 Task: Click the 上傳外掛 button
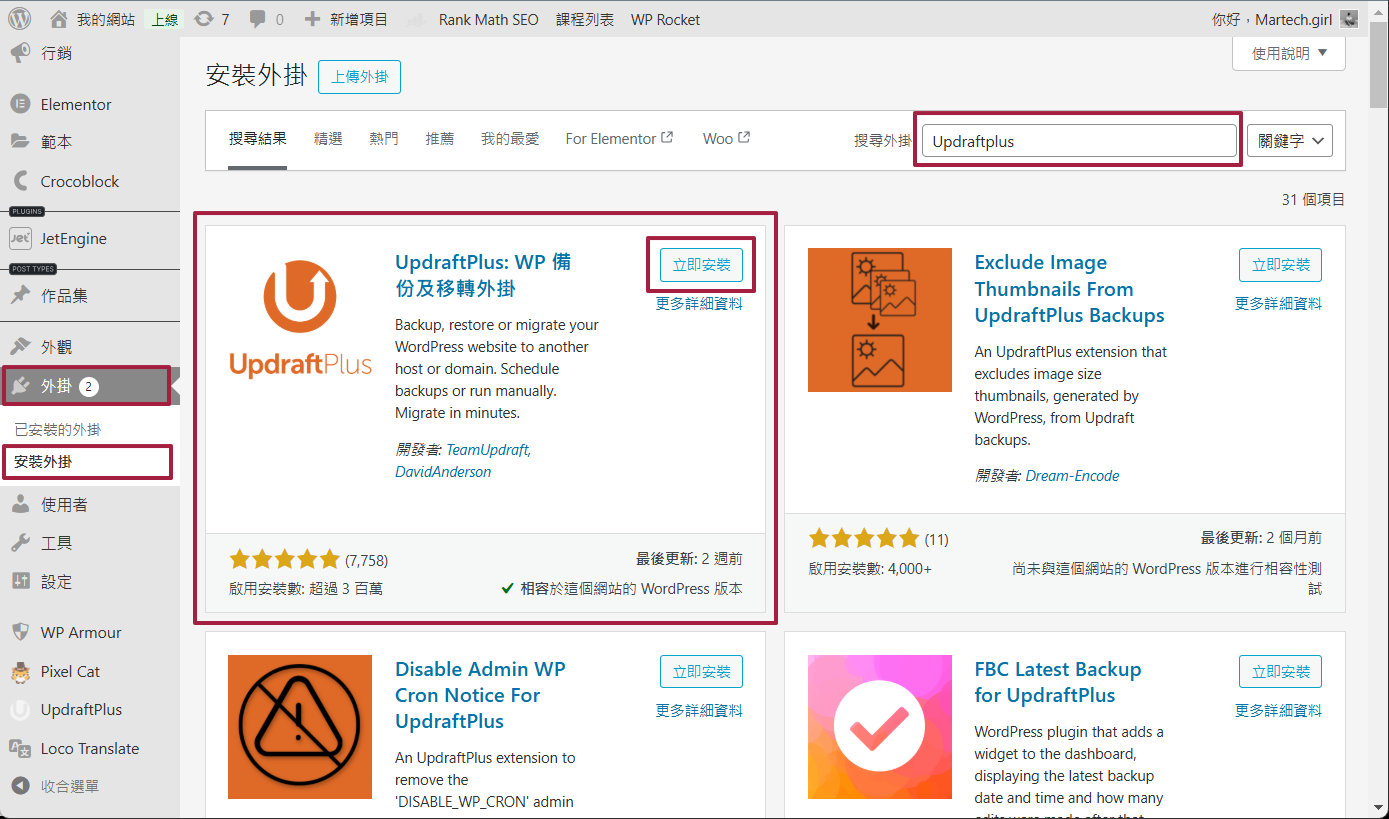359,77
